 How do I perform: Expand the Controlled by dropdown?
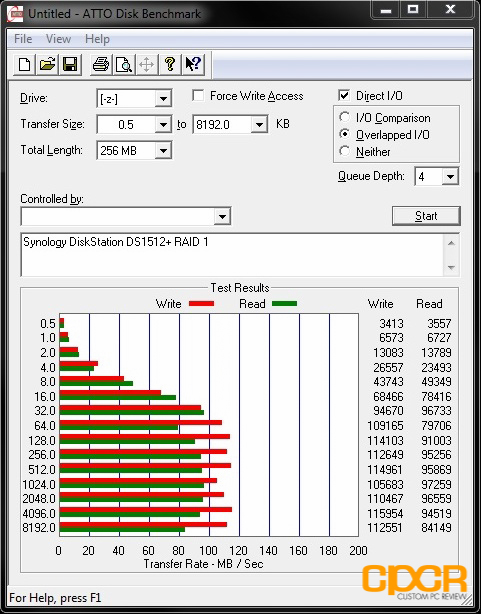(x=222, y=216)
